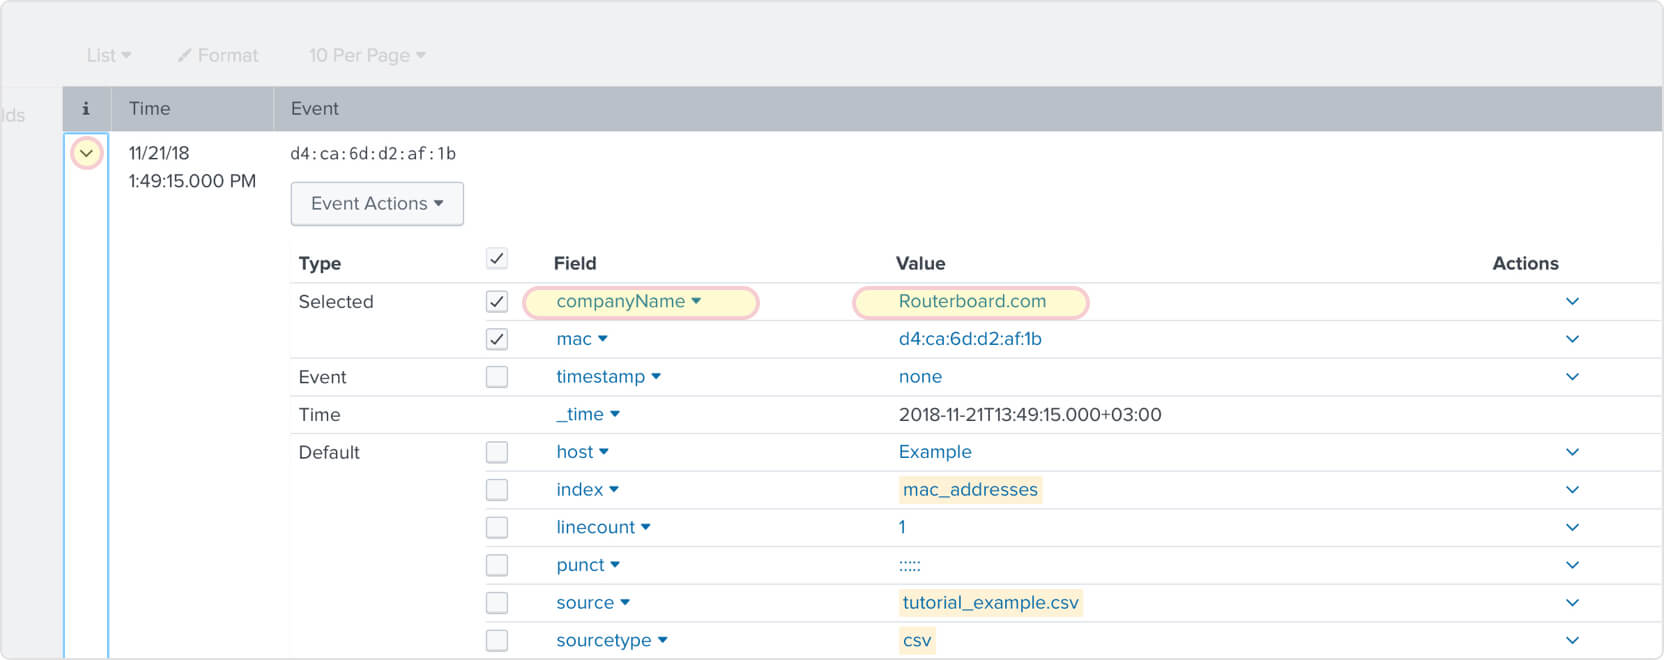Click the punct value of colons
This screenshot has height=660, width=1664.
pos(909,566)
